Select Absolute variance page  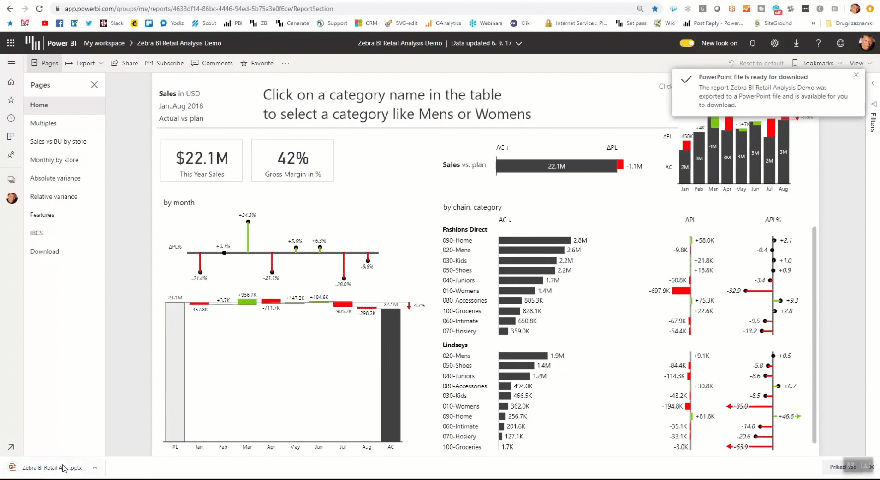[64, 178]
